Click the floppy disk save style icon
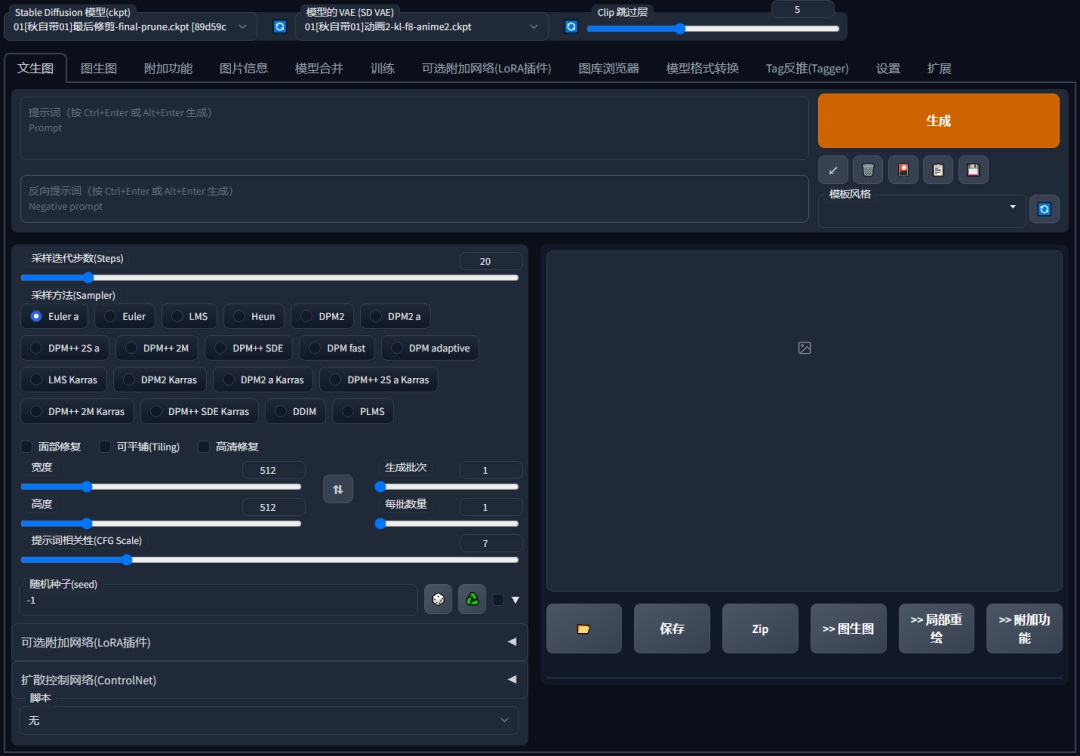This screenshot has height=756, width=1080. pyautogui.click(x=973, y=170)
